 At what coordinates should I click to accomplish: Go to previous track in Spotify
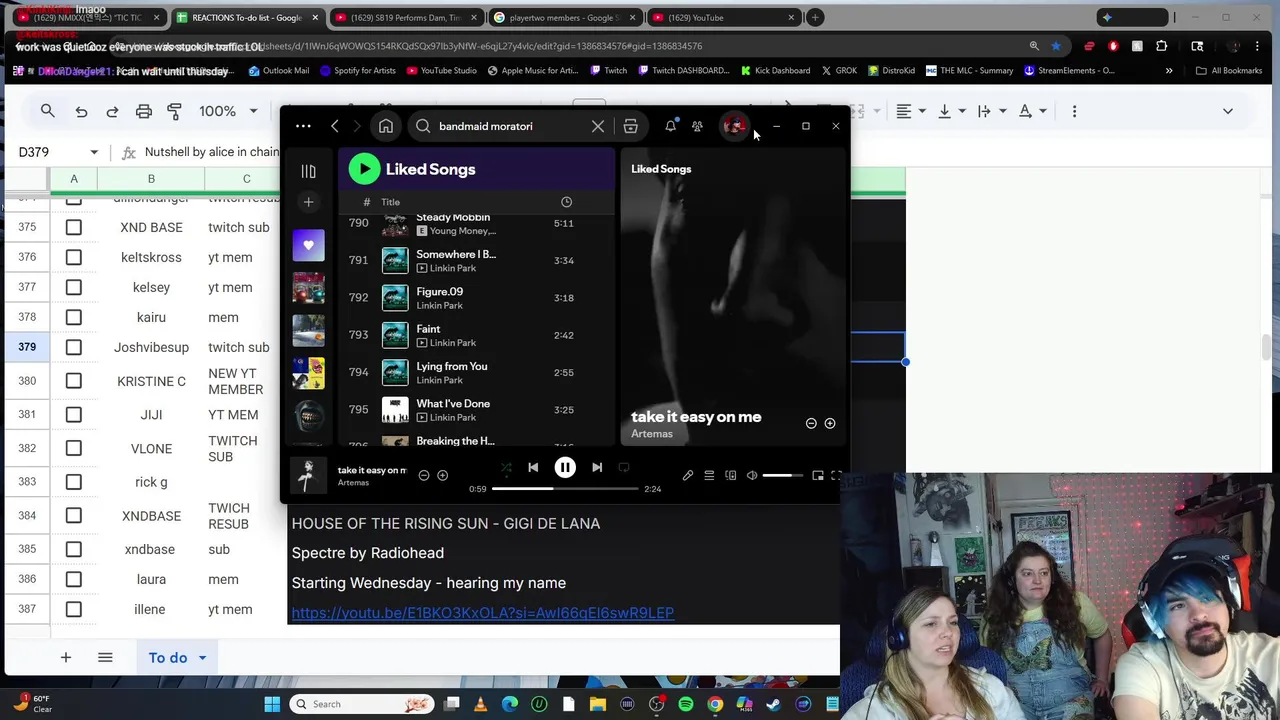click(533, 467)
